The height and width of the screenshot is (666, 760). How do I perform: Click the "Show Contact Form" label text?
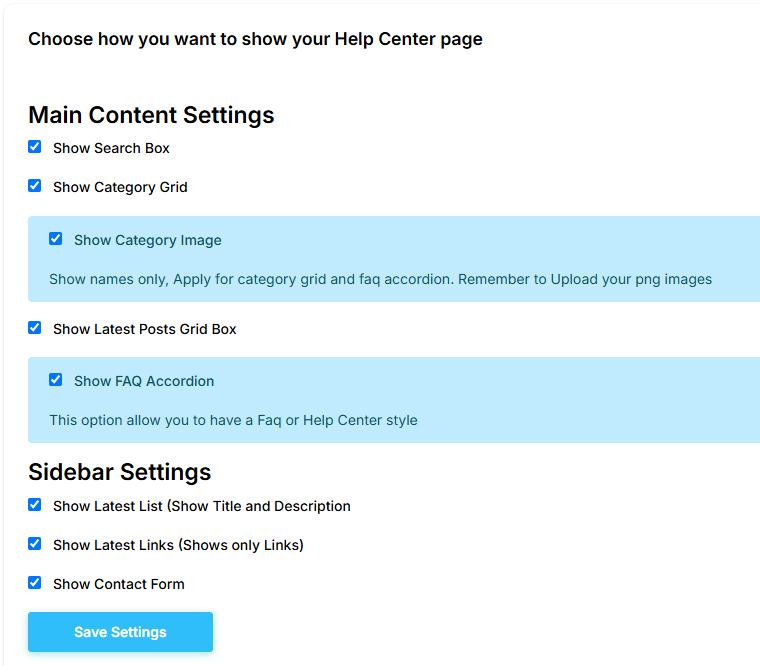point(118,584)
